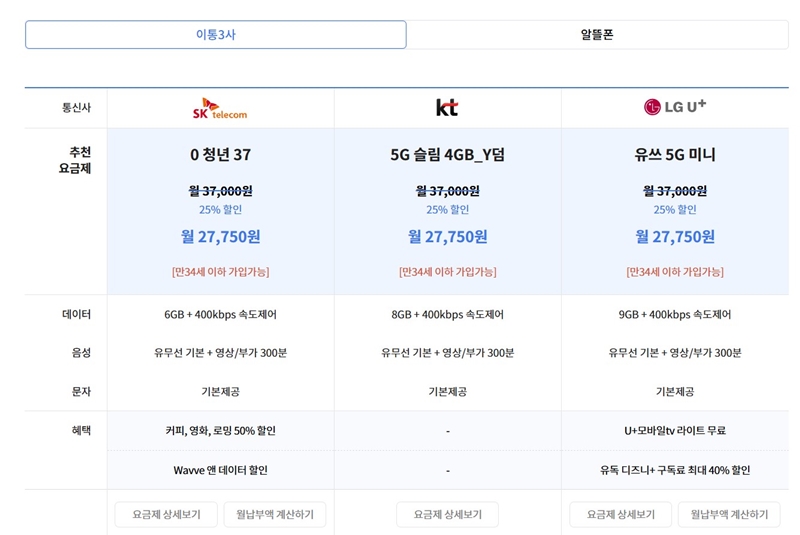Click LG U+'s discounted price 월 27,750원

click(674, 237)
